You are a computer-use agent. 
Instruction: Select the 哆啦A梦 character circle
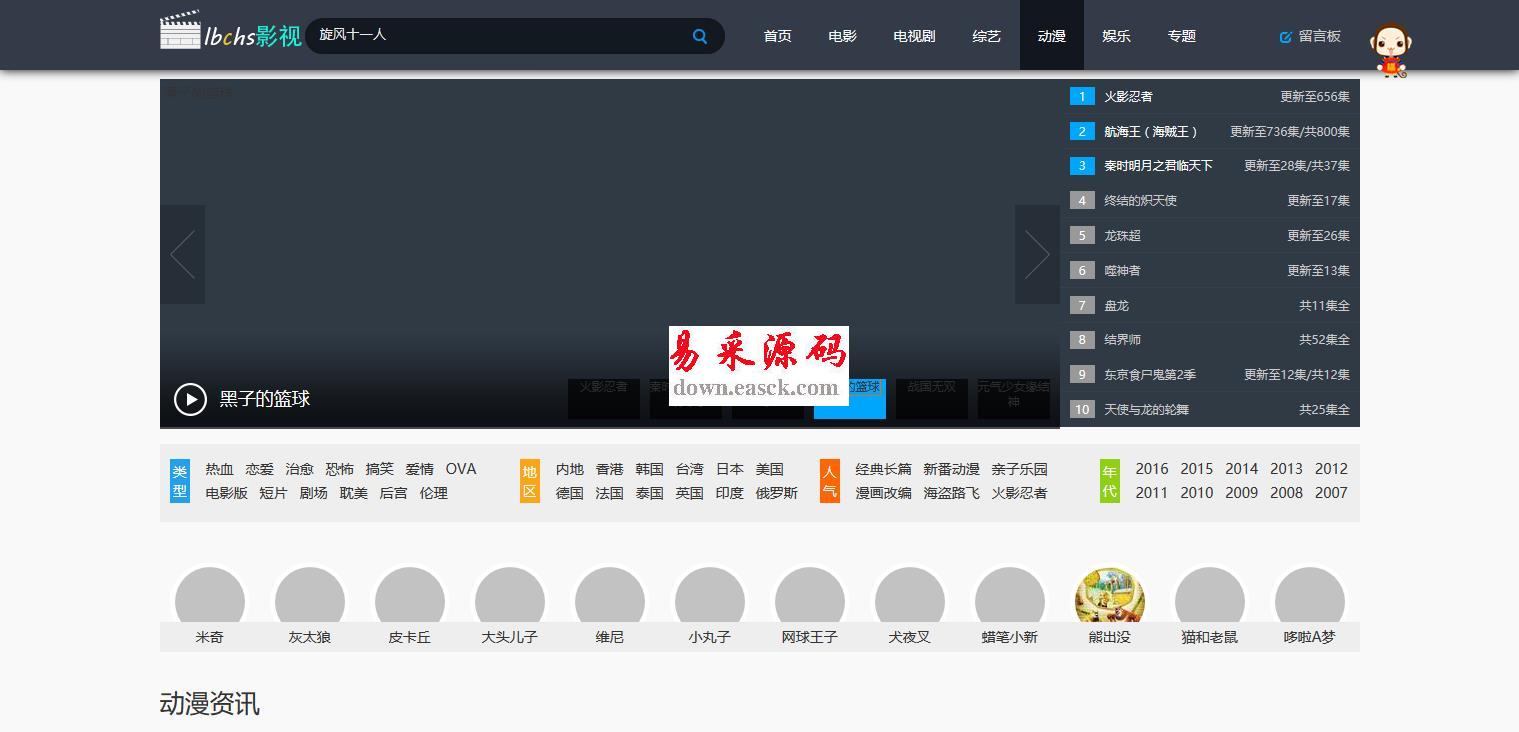(x=1309, y=601)
